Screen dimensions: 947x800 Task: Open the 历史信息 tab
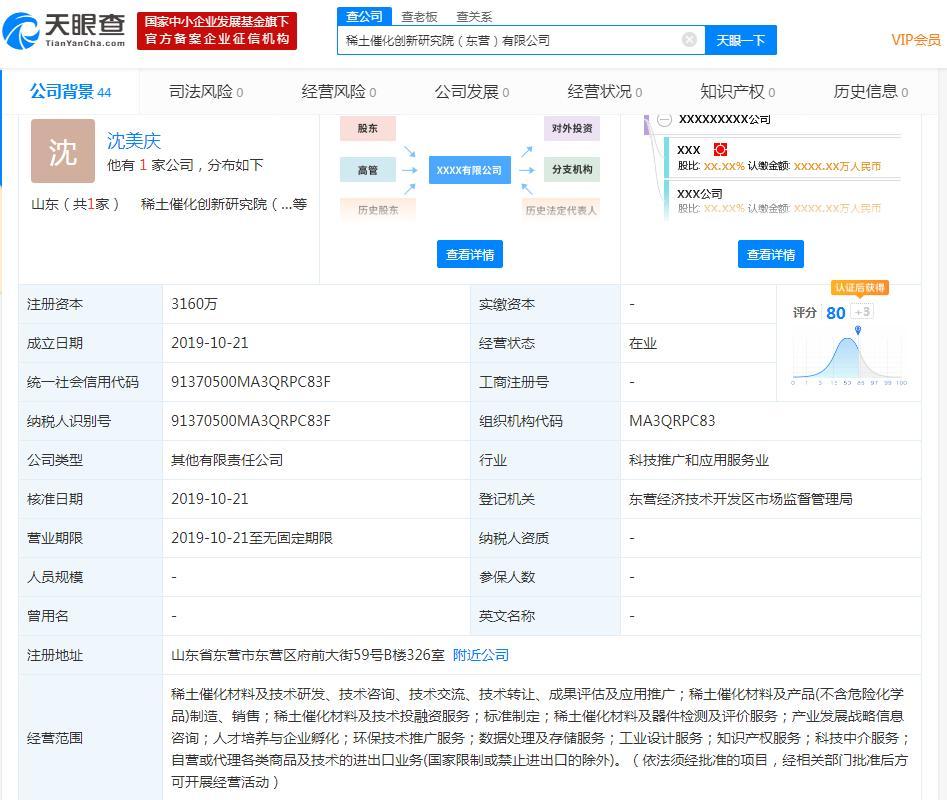[870, 92]
